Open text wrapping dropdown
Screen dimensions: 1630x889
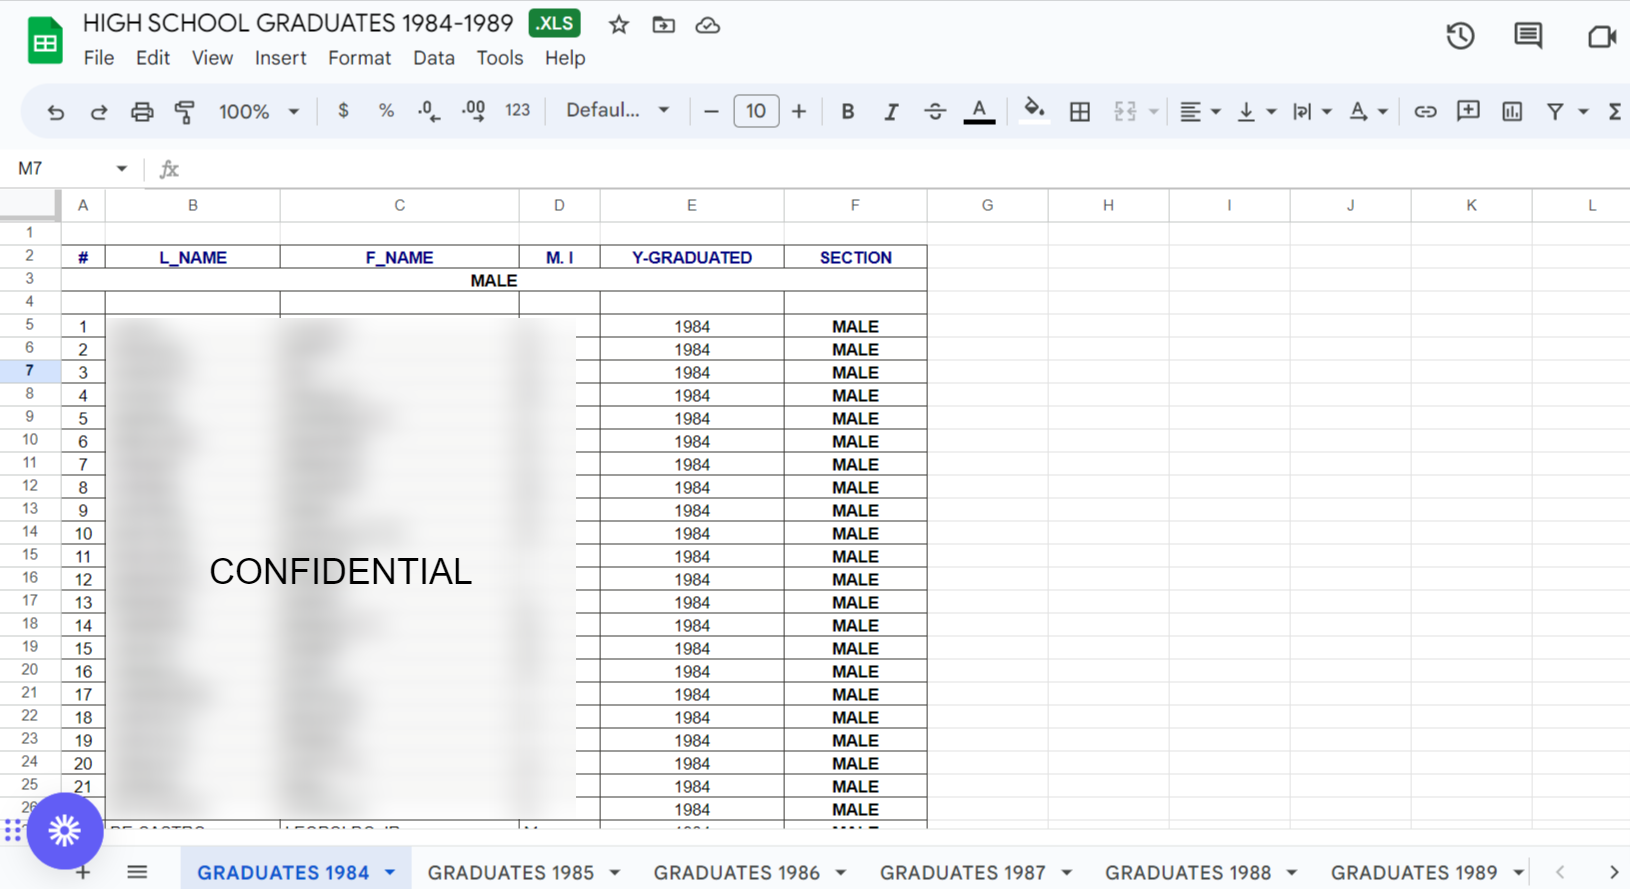1311,112
